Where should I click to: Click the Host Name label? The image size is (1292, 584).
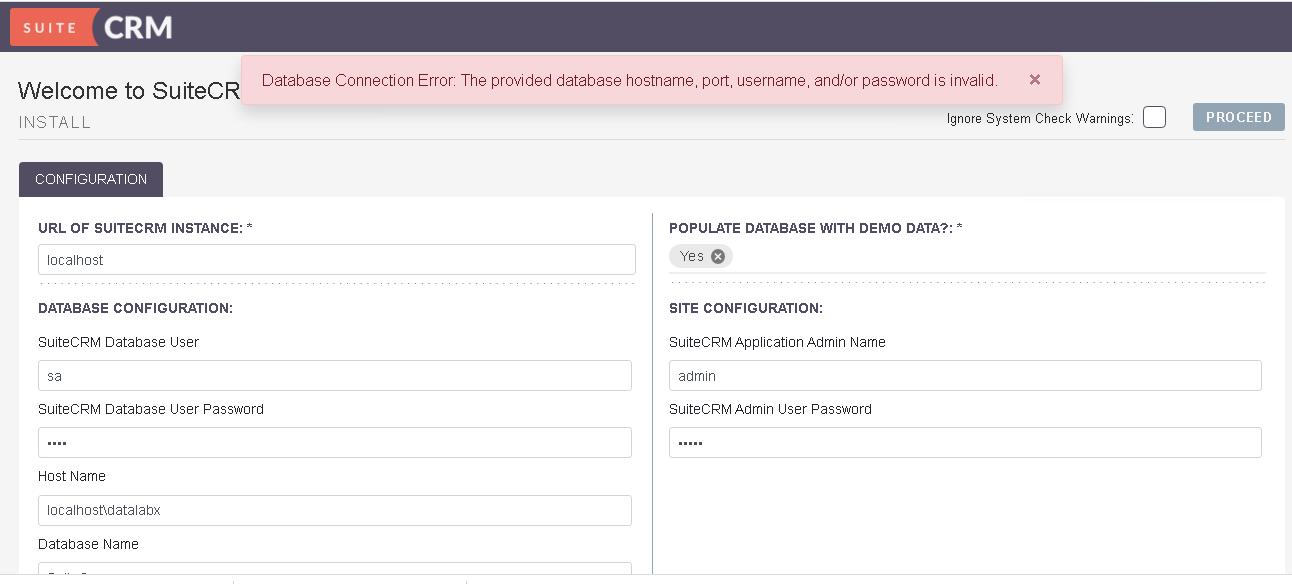click(x=72, y=476)
